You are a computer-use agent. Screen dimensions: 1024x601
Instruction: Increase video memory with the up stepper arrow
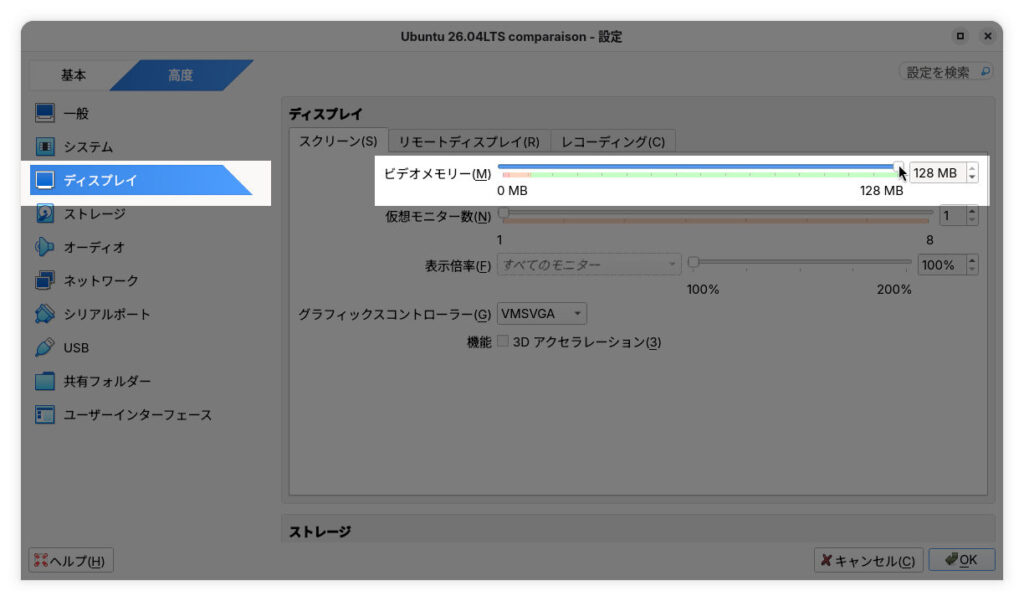coord(972,168)
